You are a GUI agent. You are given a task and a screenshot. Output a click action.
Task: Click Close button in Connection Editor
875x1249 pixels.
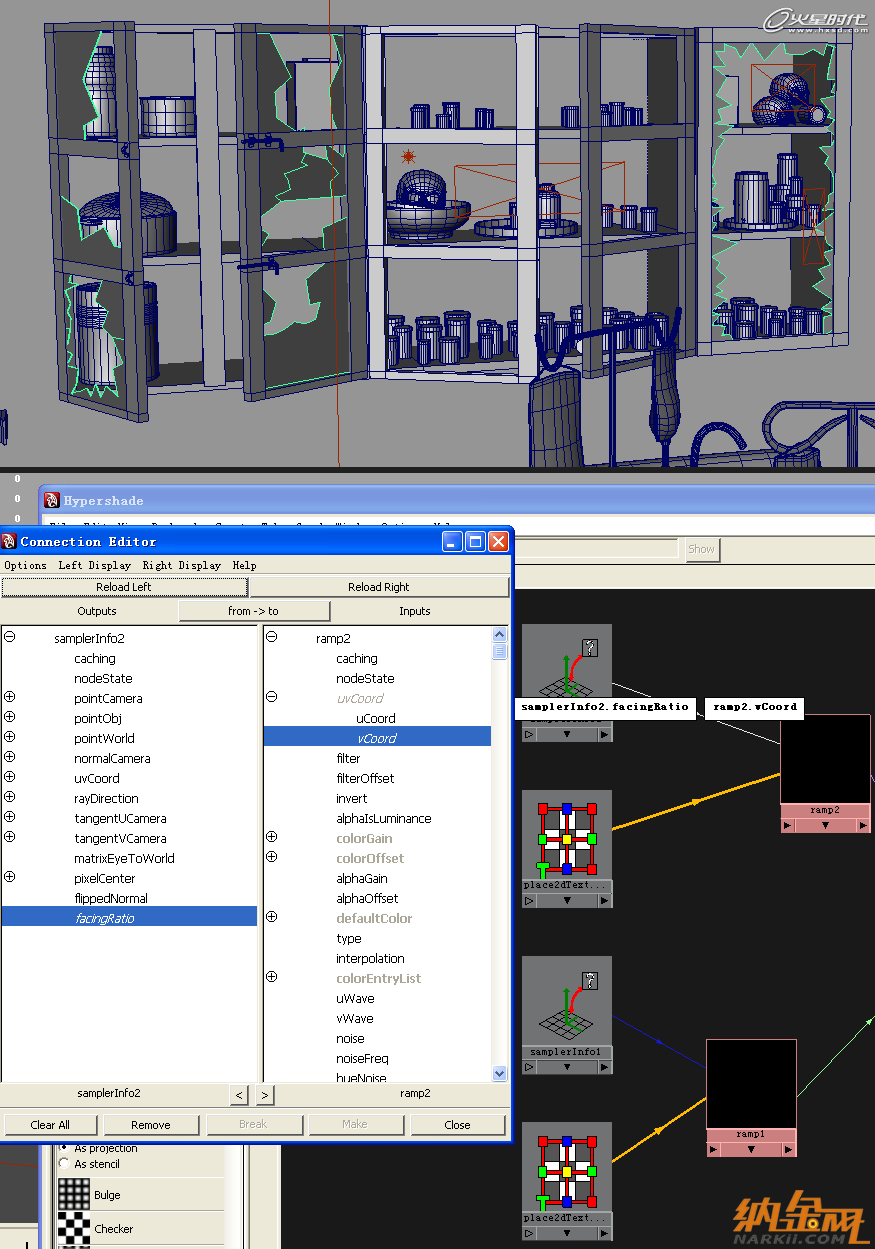click(x=457, y=1125)
